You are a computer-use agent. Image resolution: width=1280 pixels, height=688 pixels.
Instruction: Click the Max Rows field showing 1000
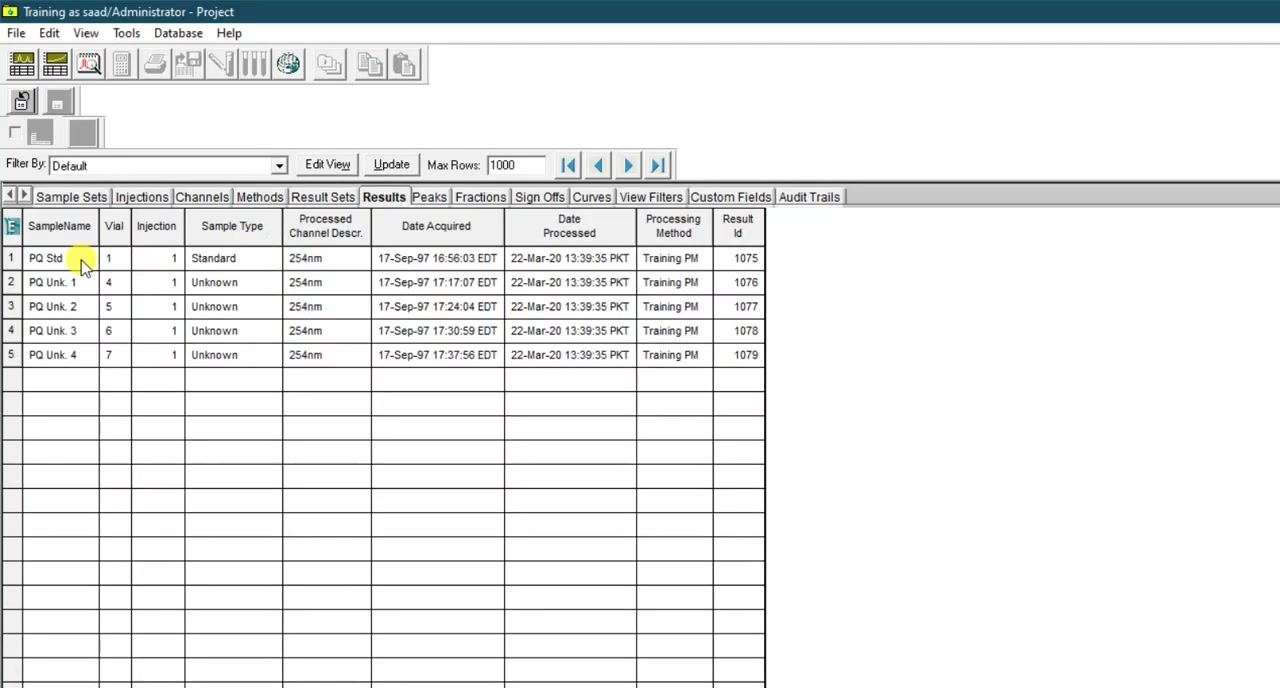tap(516, 165)
